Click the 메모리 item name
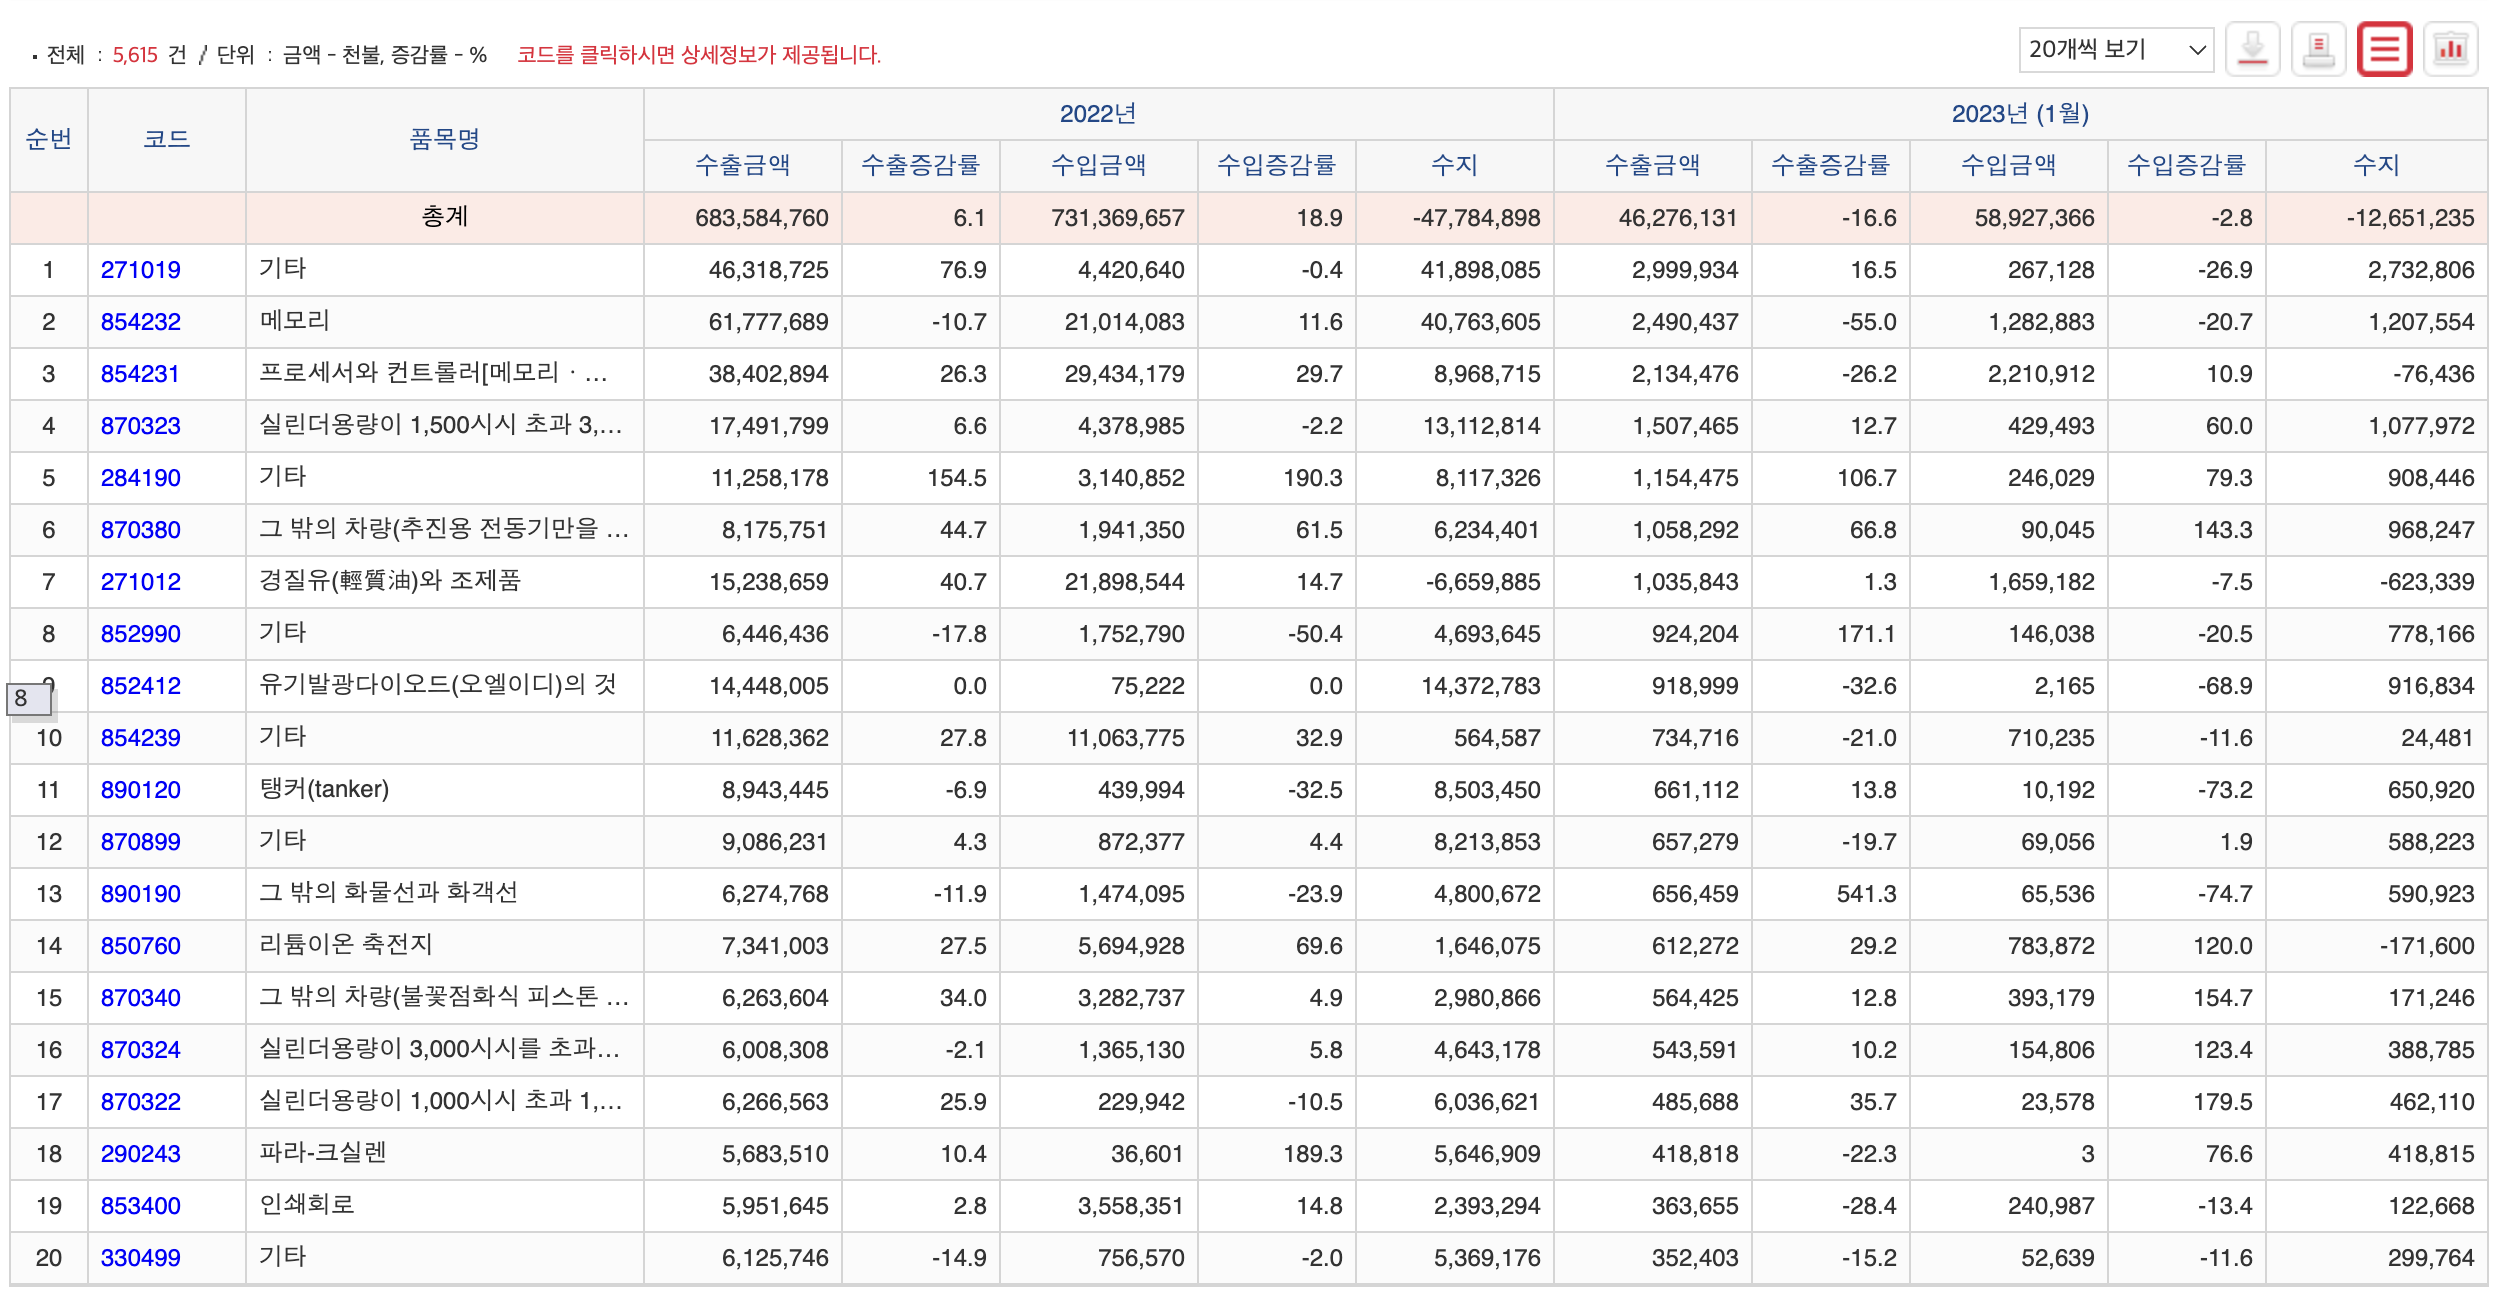Viewport: 2516px width, 1312px height. (294, 321)
